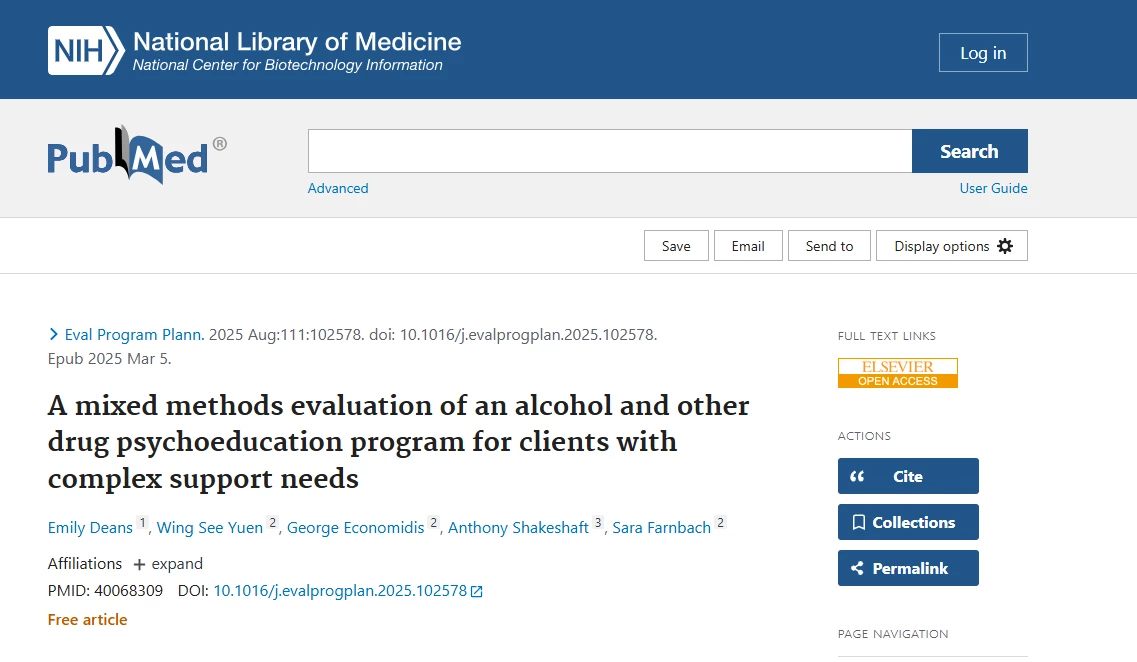This screenshot has width=1137, height=662.
Task: Open author Emily Deans link
Action: [x=90, y=528]
